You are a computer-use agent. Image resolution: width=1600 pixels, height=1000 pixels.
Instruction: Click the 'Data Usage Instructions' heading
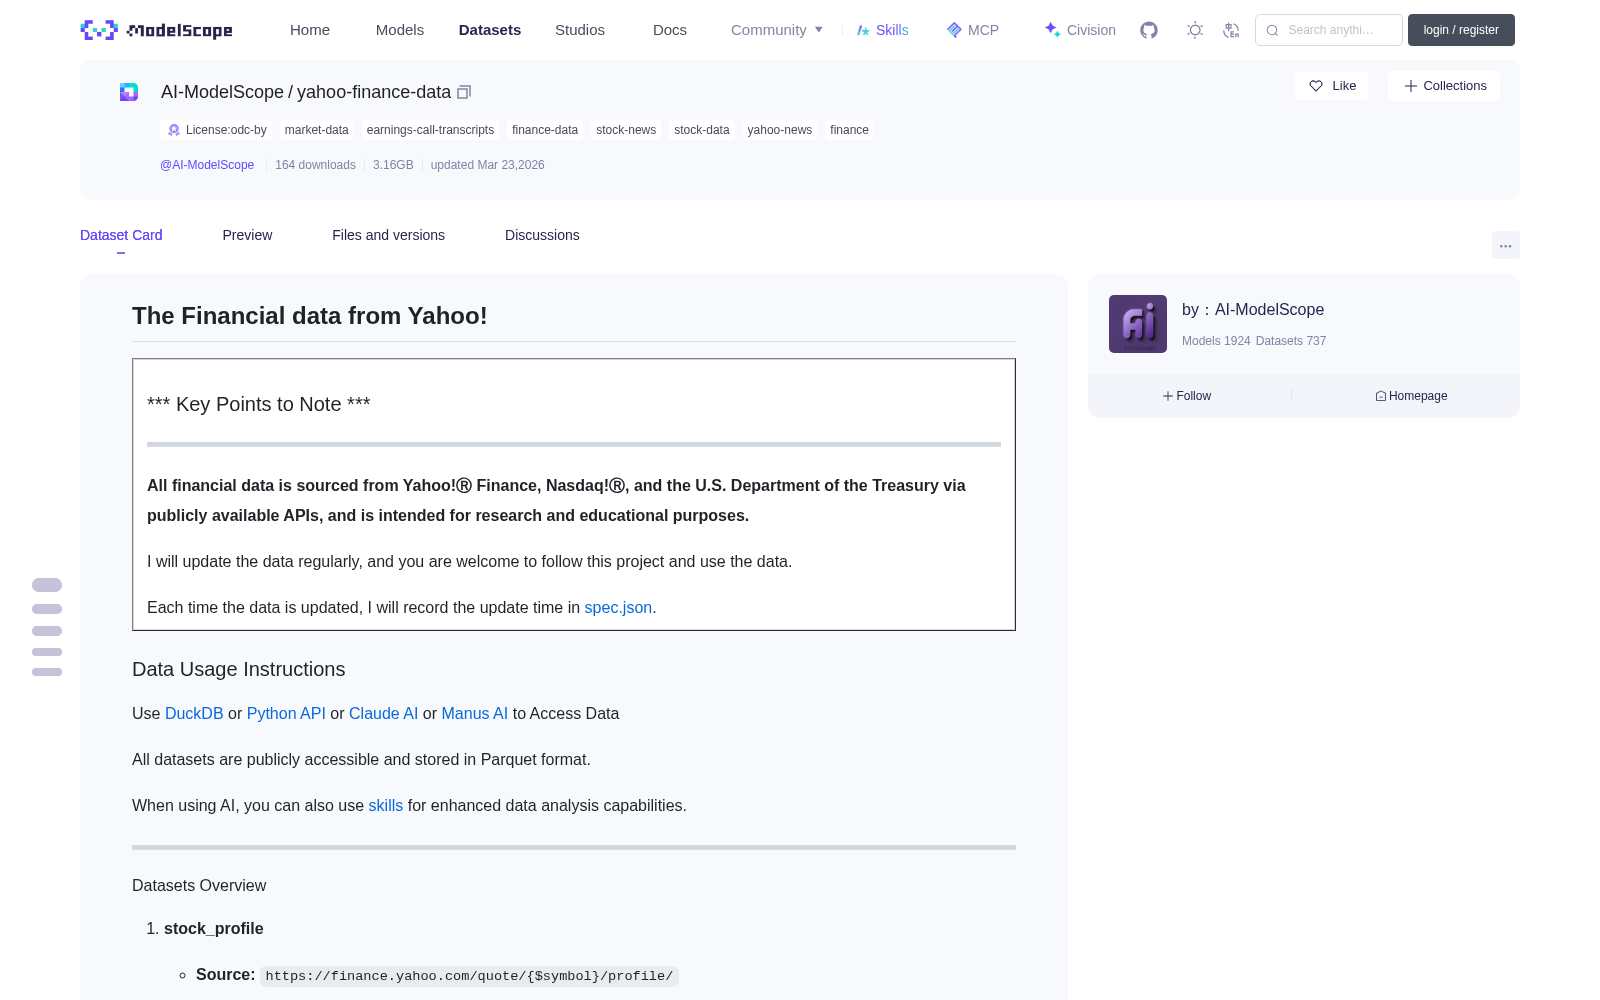tap(239, 669)
